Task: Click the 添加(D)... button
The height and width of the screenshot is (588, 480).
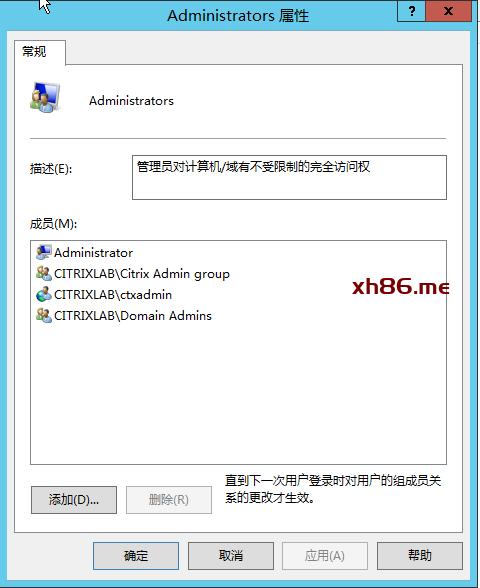Action: [x=74, y=500]
